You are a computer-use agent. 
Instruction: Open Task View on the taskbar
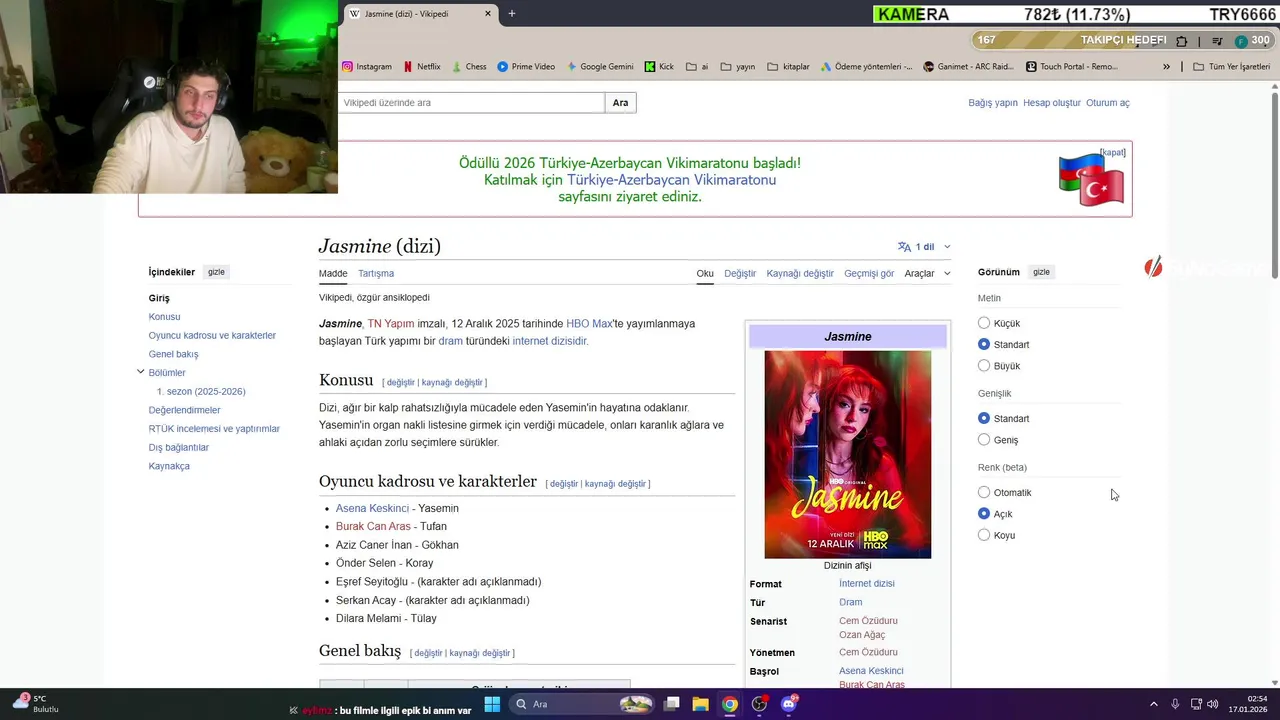[672, 704]
